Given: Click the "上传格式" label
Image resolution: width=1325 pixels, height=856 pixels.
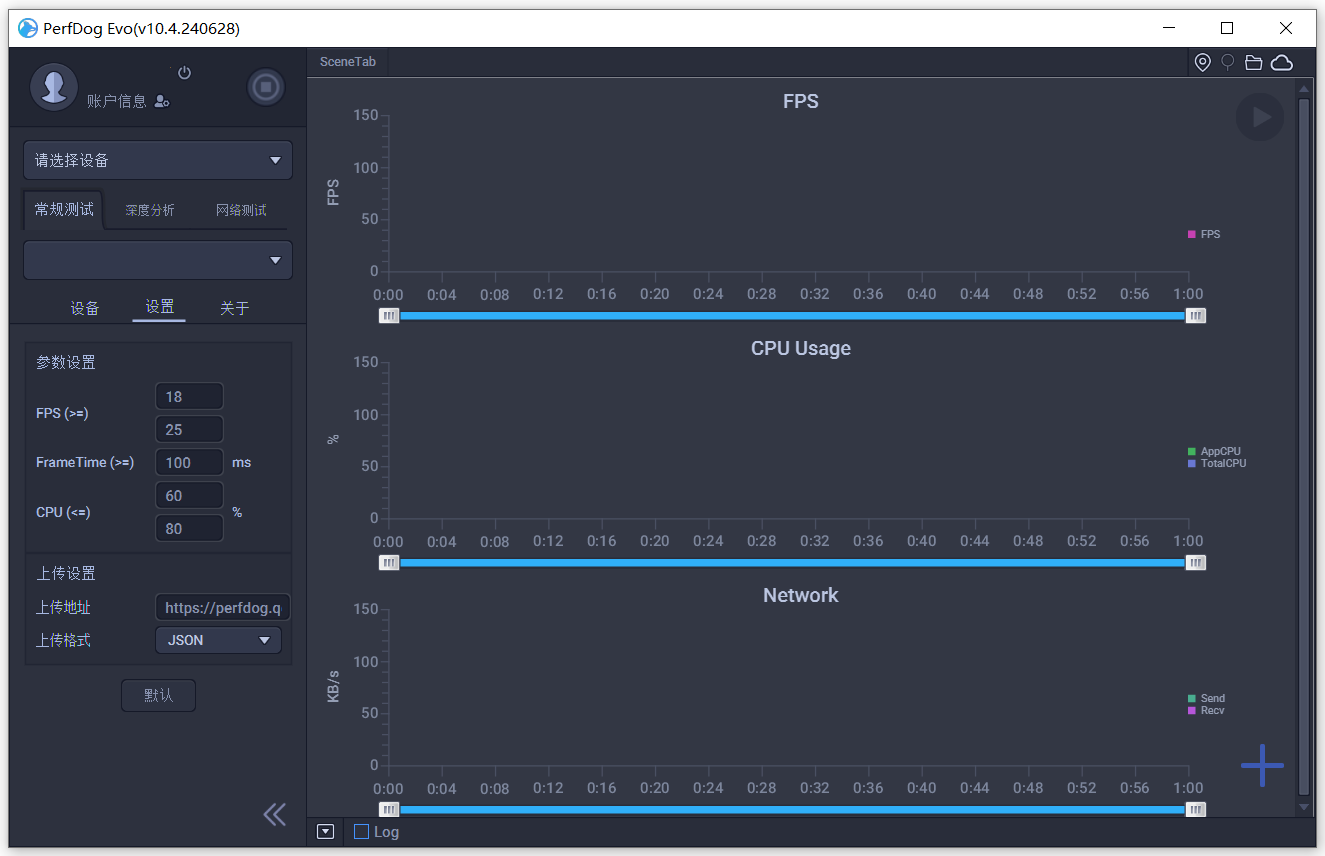Looking at the screenshot, I should pos(63,640).
